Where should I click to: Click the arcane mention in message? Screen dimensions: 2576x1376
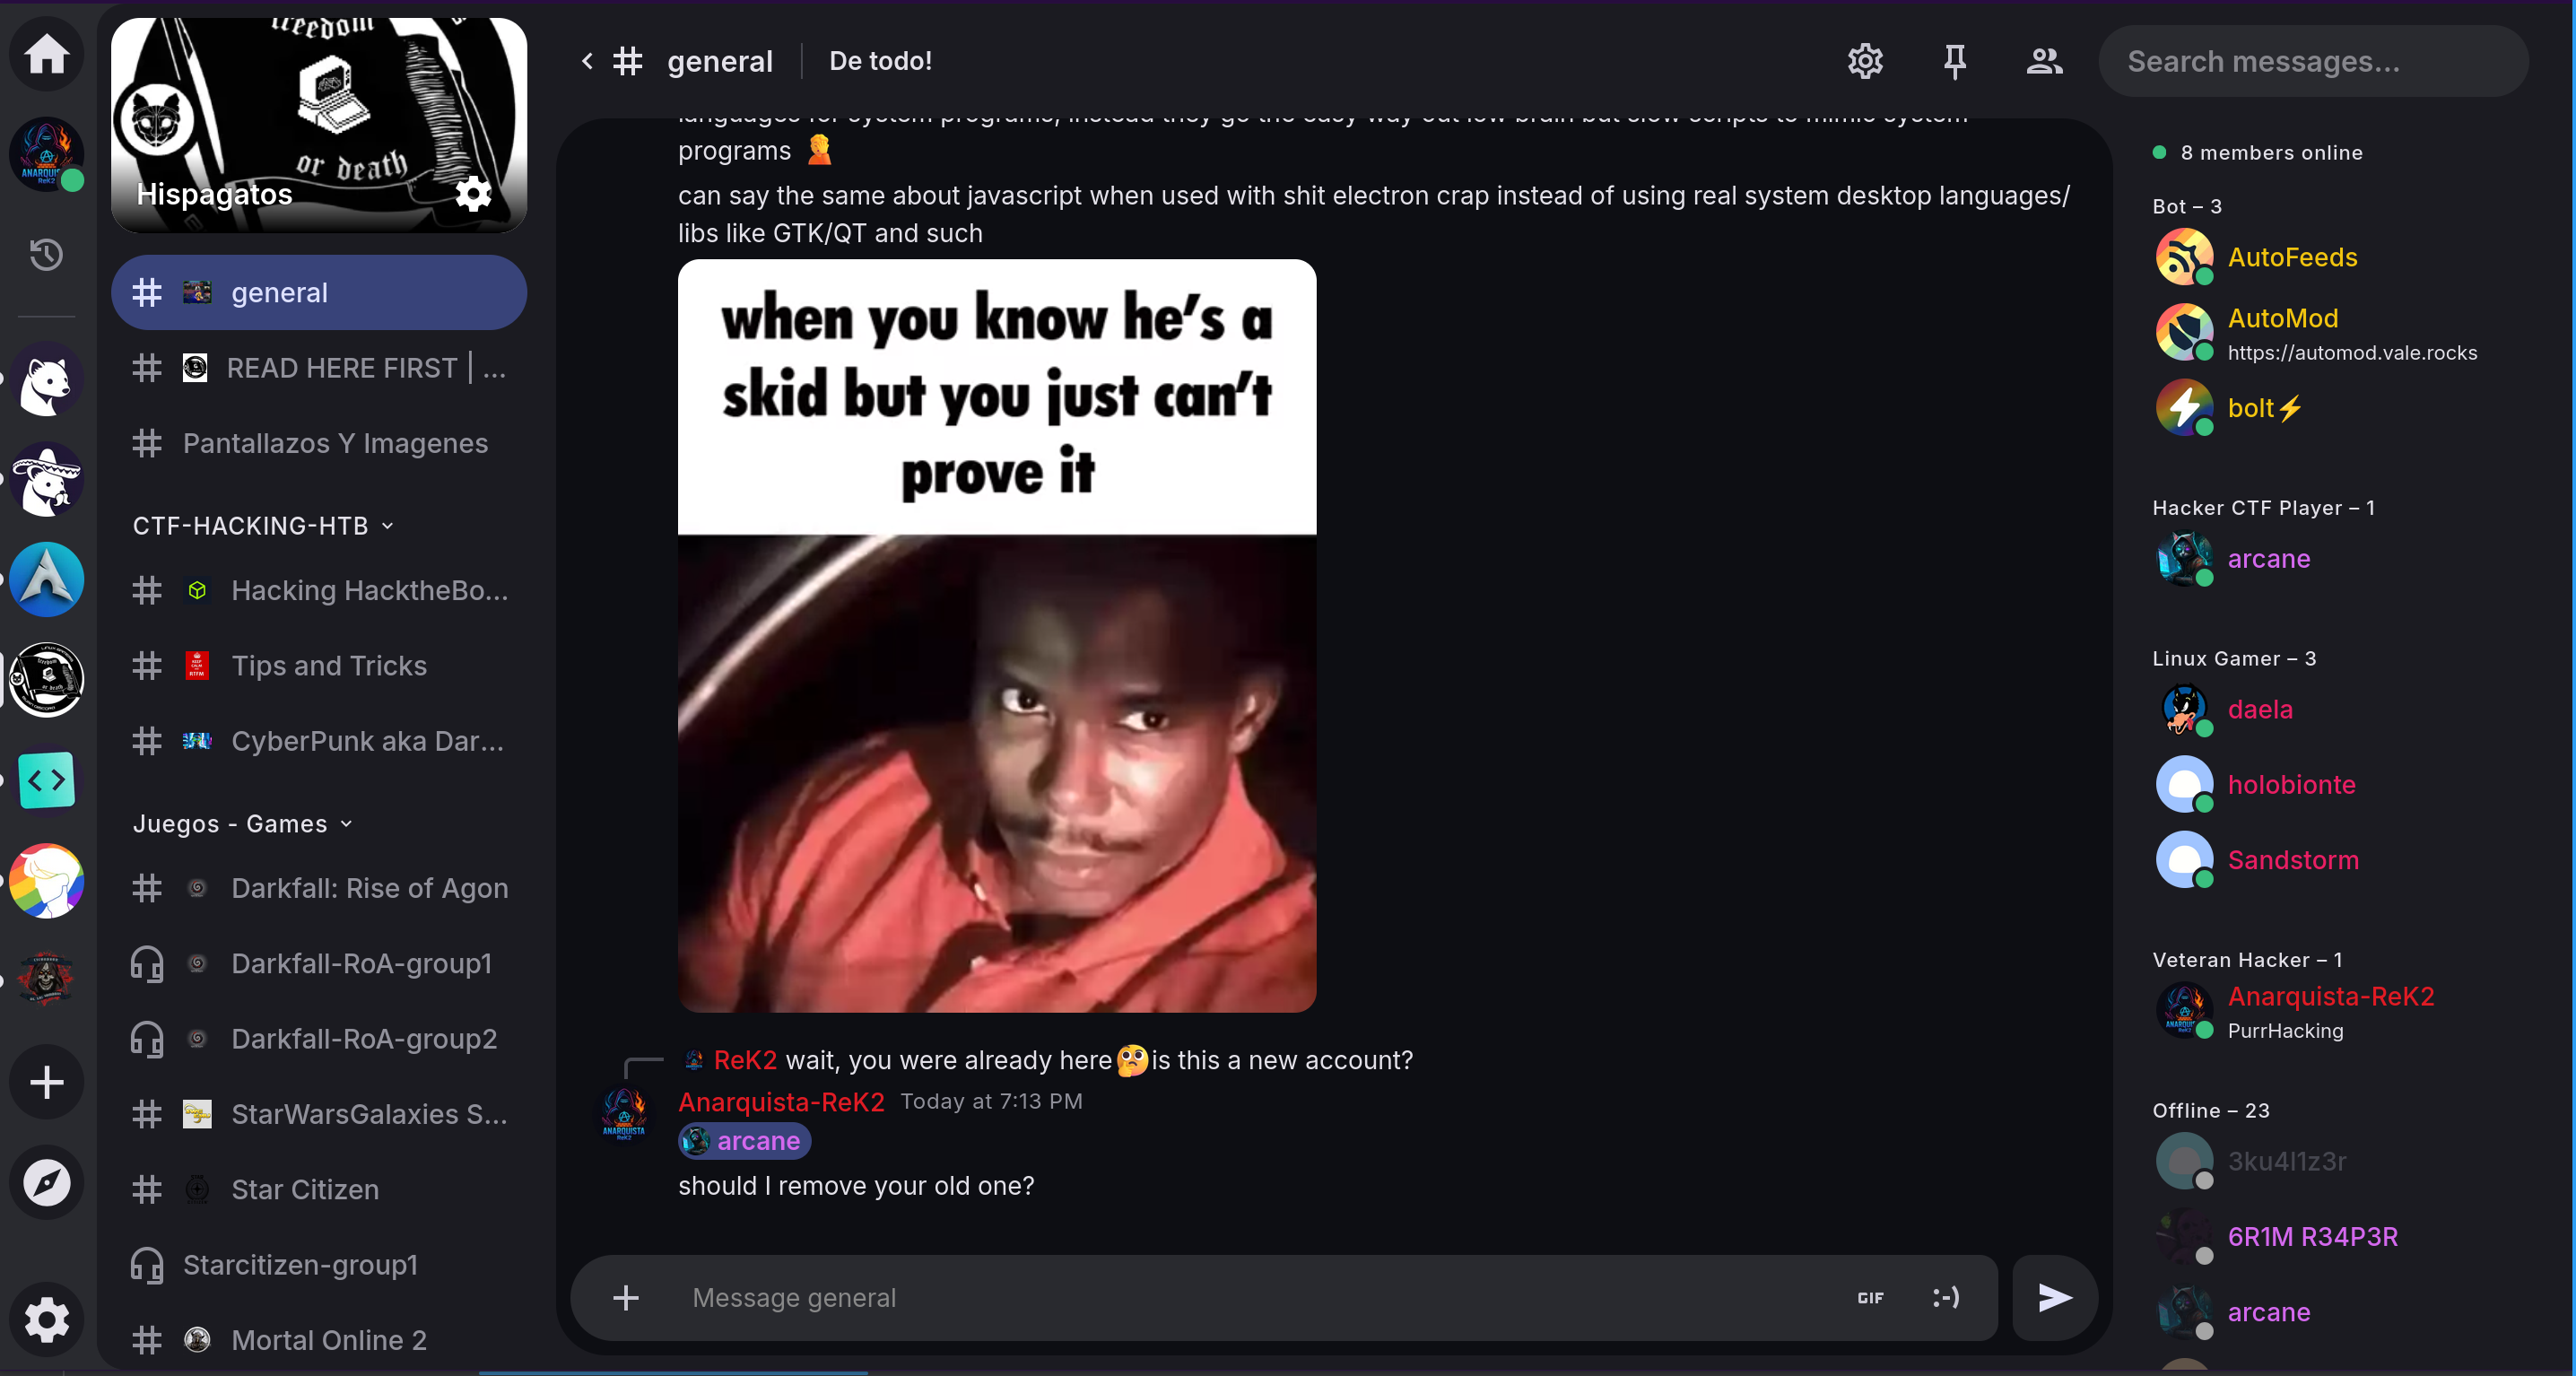[x=744, y=1140]
